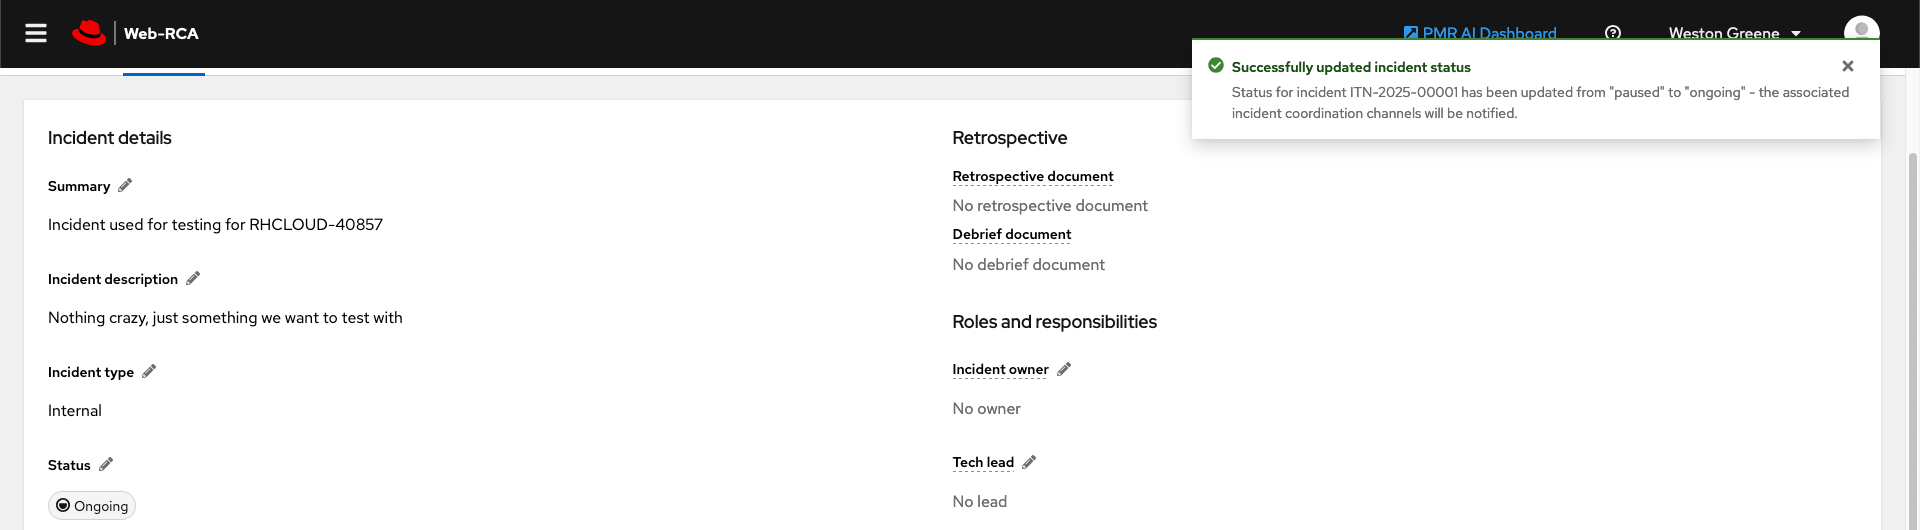The height and width of the screenshot is (530, 1920).
Task: Click the Debrief document label
Action: point(1011,234)
